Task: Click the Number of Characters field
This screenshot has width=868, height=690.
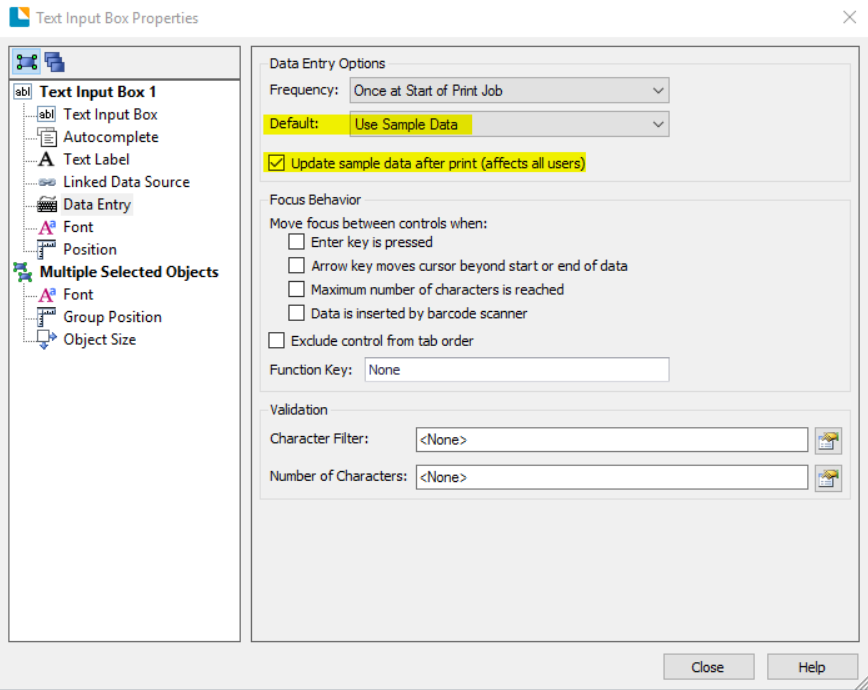Action: point(612,477)
